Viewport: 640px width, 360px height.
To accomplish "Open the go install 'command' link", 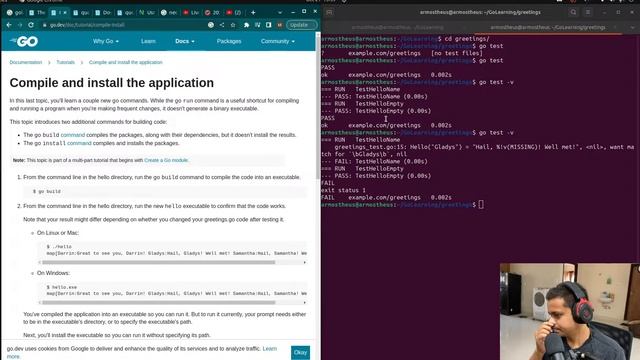I will [x=79, y=143].
